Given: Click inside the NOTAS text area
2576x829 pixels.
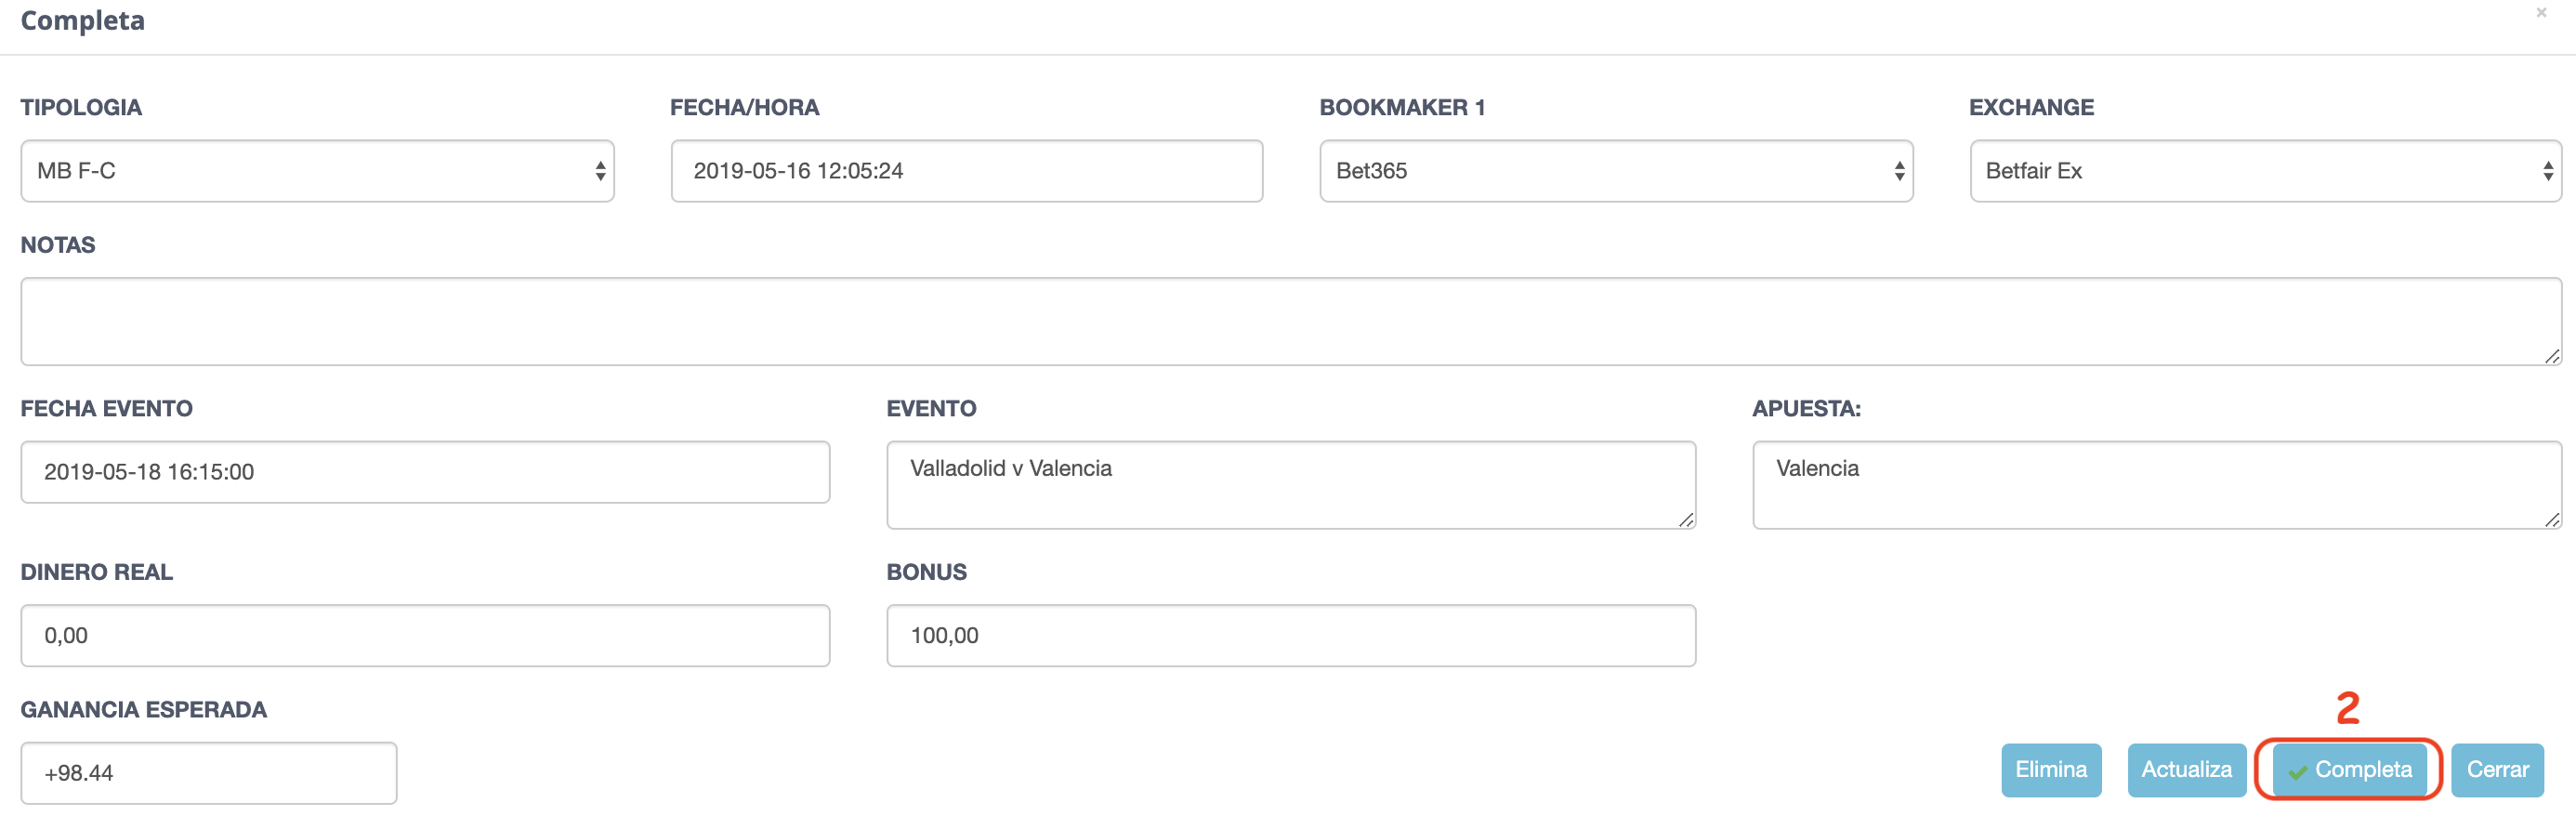Looking at the screenshot, I should click(1291, 321).
